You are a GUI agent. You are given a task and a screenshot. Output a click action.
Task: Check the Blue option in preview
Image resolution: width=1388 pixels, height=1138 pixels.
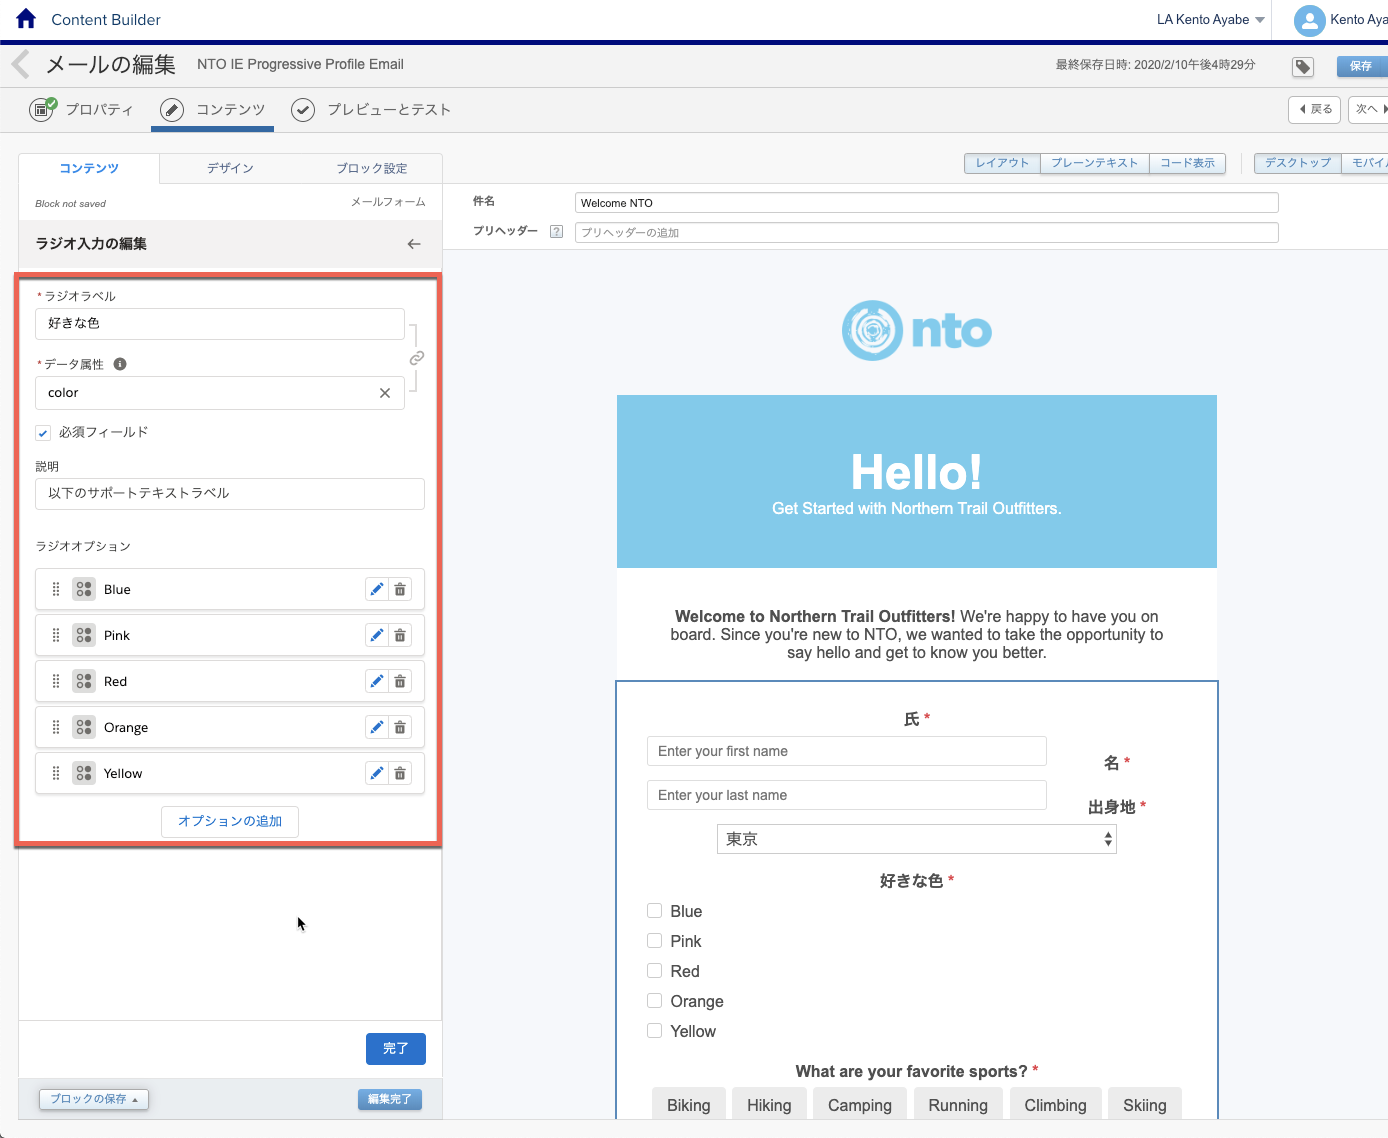click(x=655, y=911)
